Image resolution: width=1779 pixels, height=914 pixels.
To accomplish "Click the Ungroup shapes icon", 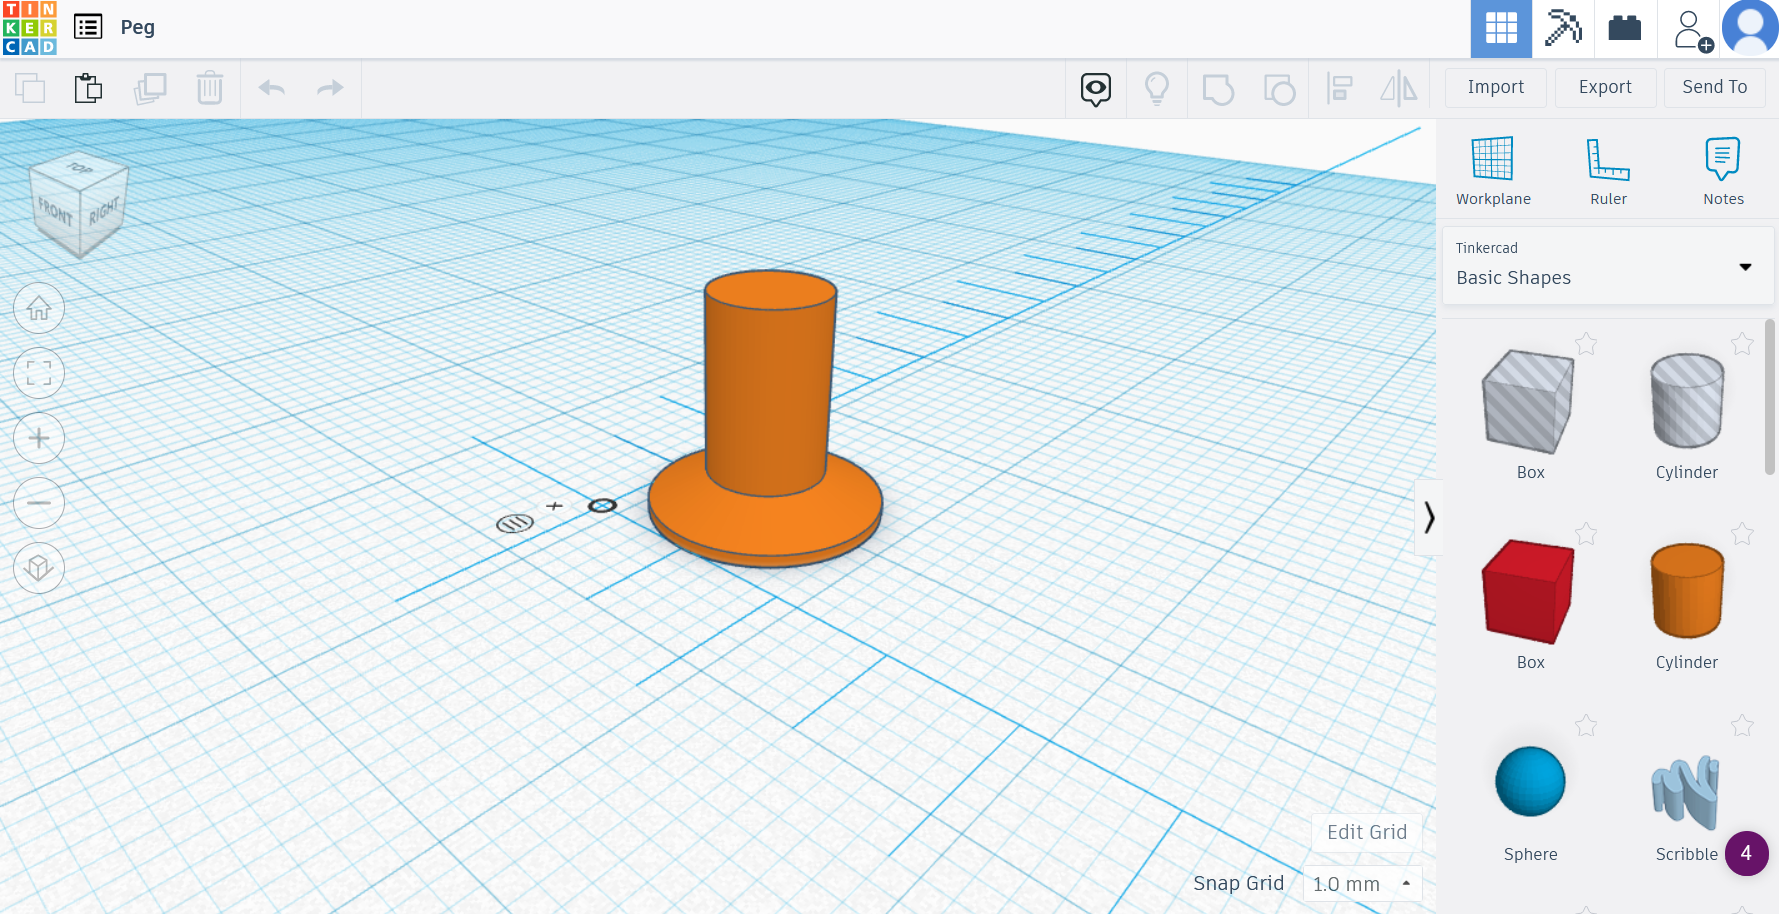I will click(x=1279, y=89).
